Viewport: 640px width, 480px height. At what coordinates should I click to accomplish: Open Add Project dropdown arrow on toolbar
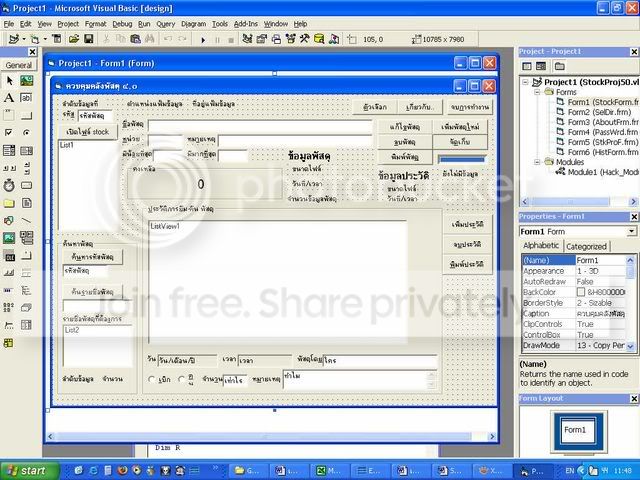coord(24,39)
